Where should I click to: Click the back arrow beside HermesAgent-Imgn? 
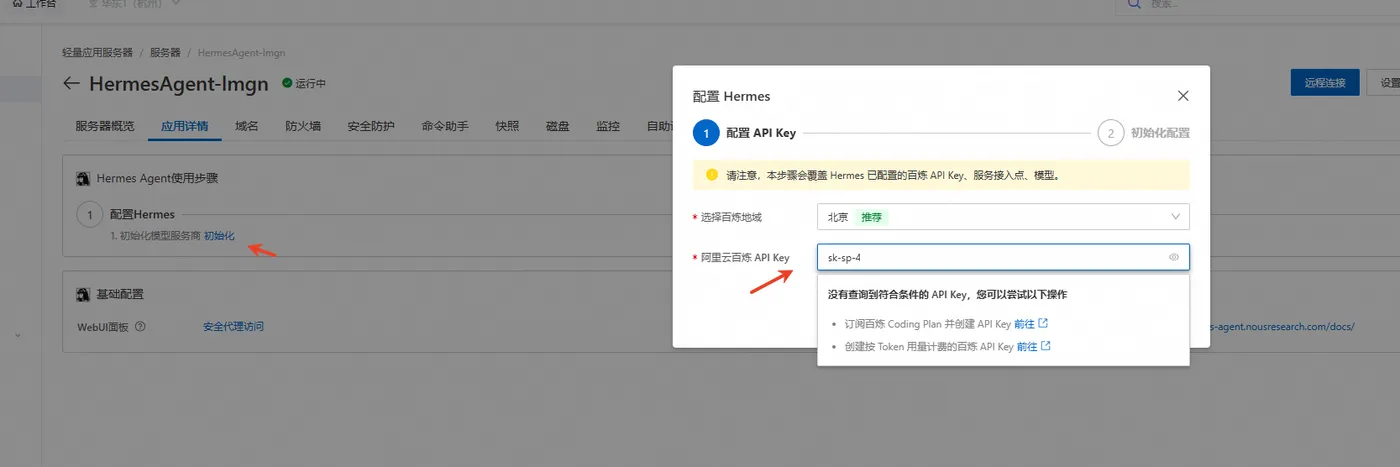(71, 83)
